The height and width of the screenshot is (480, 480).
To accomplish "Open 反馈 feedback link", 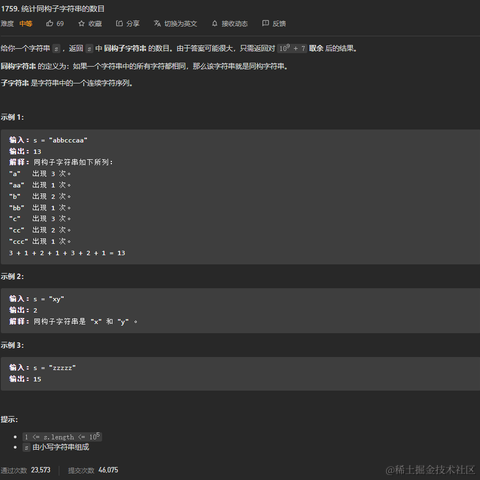I will 279,24.
